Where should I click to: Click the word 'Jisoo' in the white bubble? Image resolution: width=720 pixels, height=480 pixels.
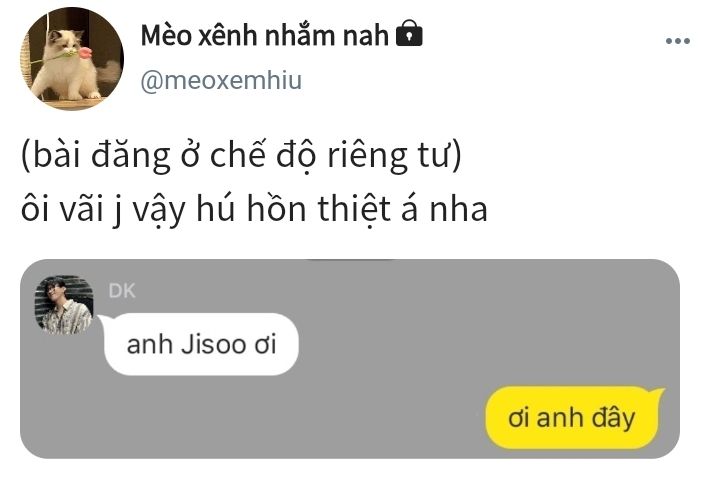(x=214, y=344)
